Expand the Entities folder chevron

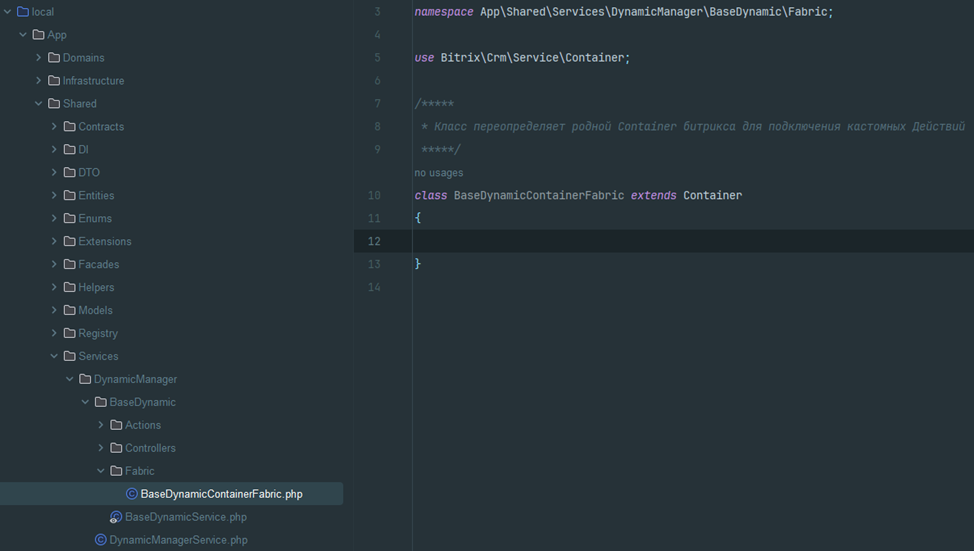[54, 196]
